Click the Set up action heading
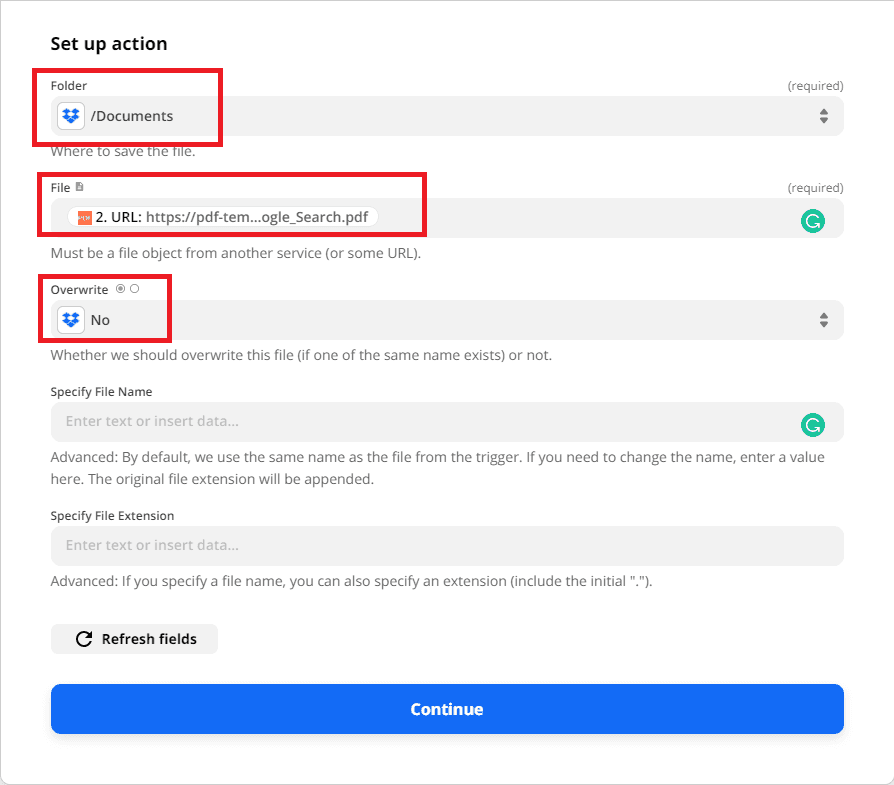The image size is (894, 785). (x=108, y=43)
